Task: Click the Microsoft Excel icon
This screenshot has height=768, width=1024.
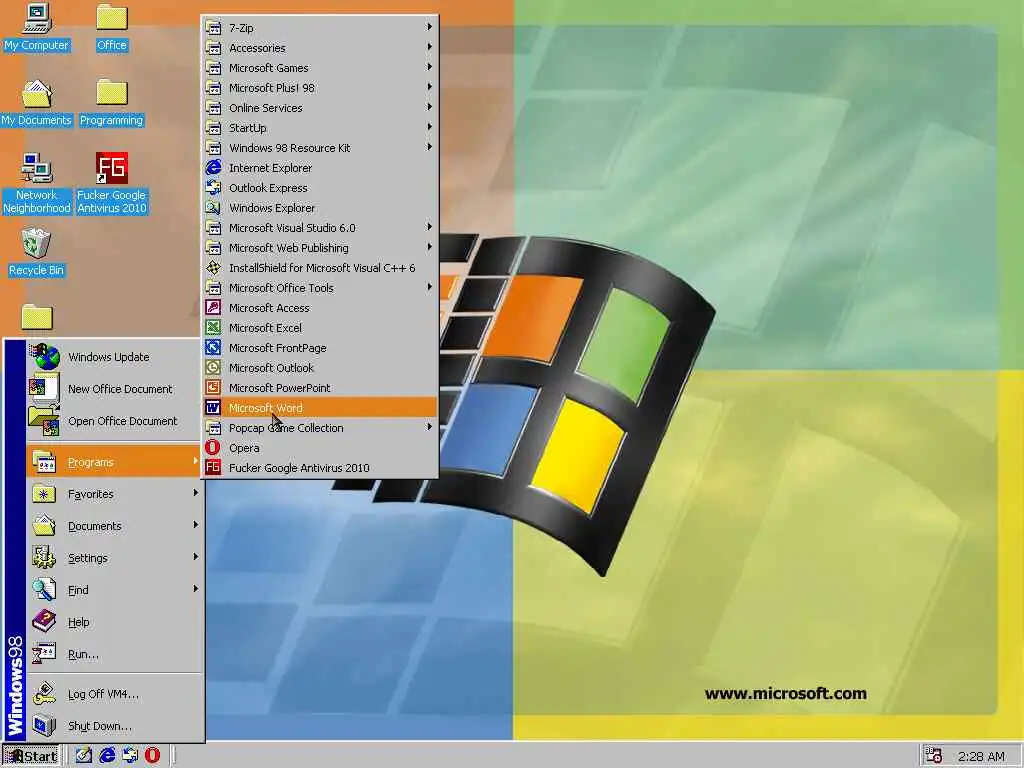Action: coord(213,328)
